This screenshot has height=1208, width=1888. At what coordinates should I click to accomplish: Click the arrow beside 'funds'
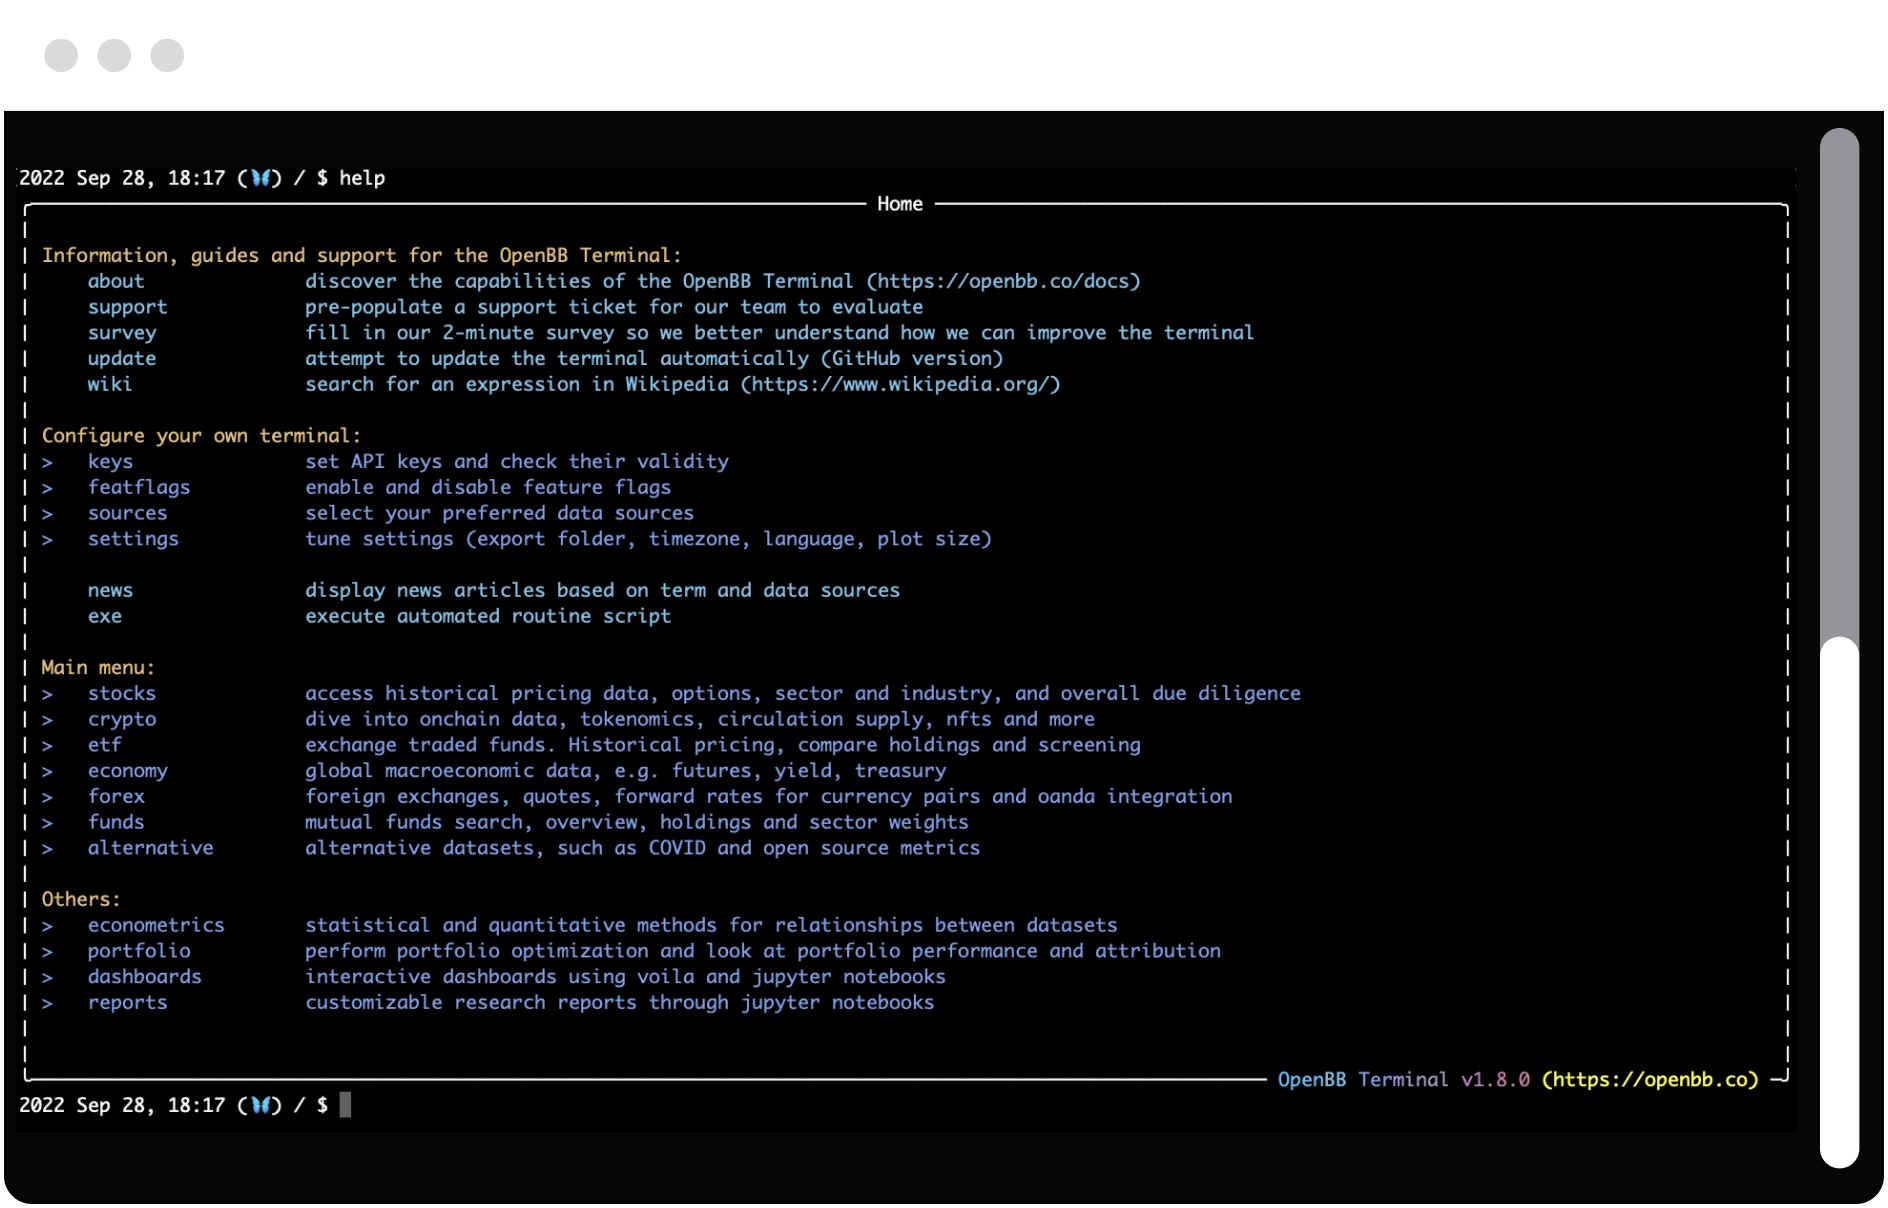(47, 823)
